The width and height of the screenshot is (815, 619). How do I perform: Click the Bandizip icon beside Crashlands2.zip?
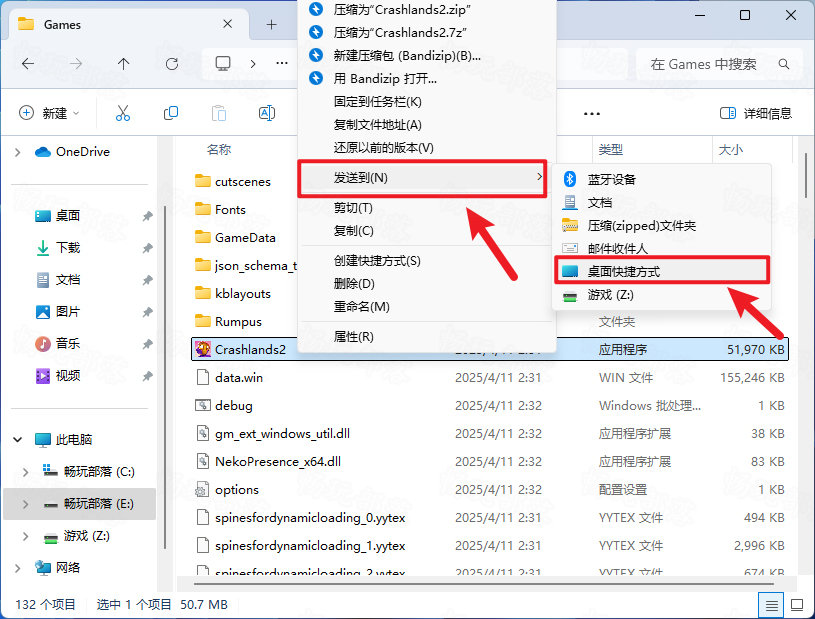(x=316, y=9)
